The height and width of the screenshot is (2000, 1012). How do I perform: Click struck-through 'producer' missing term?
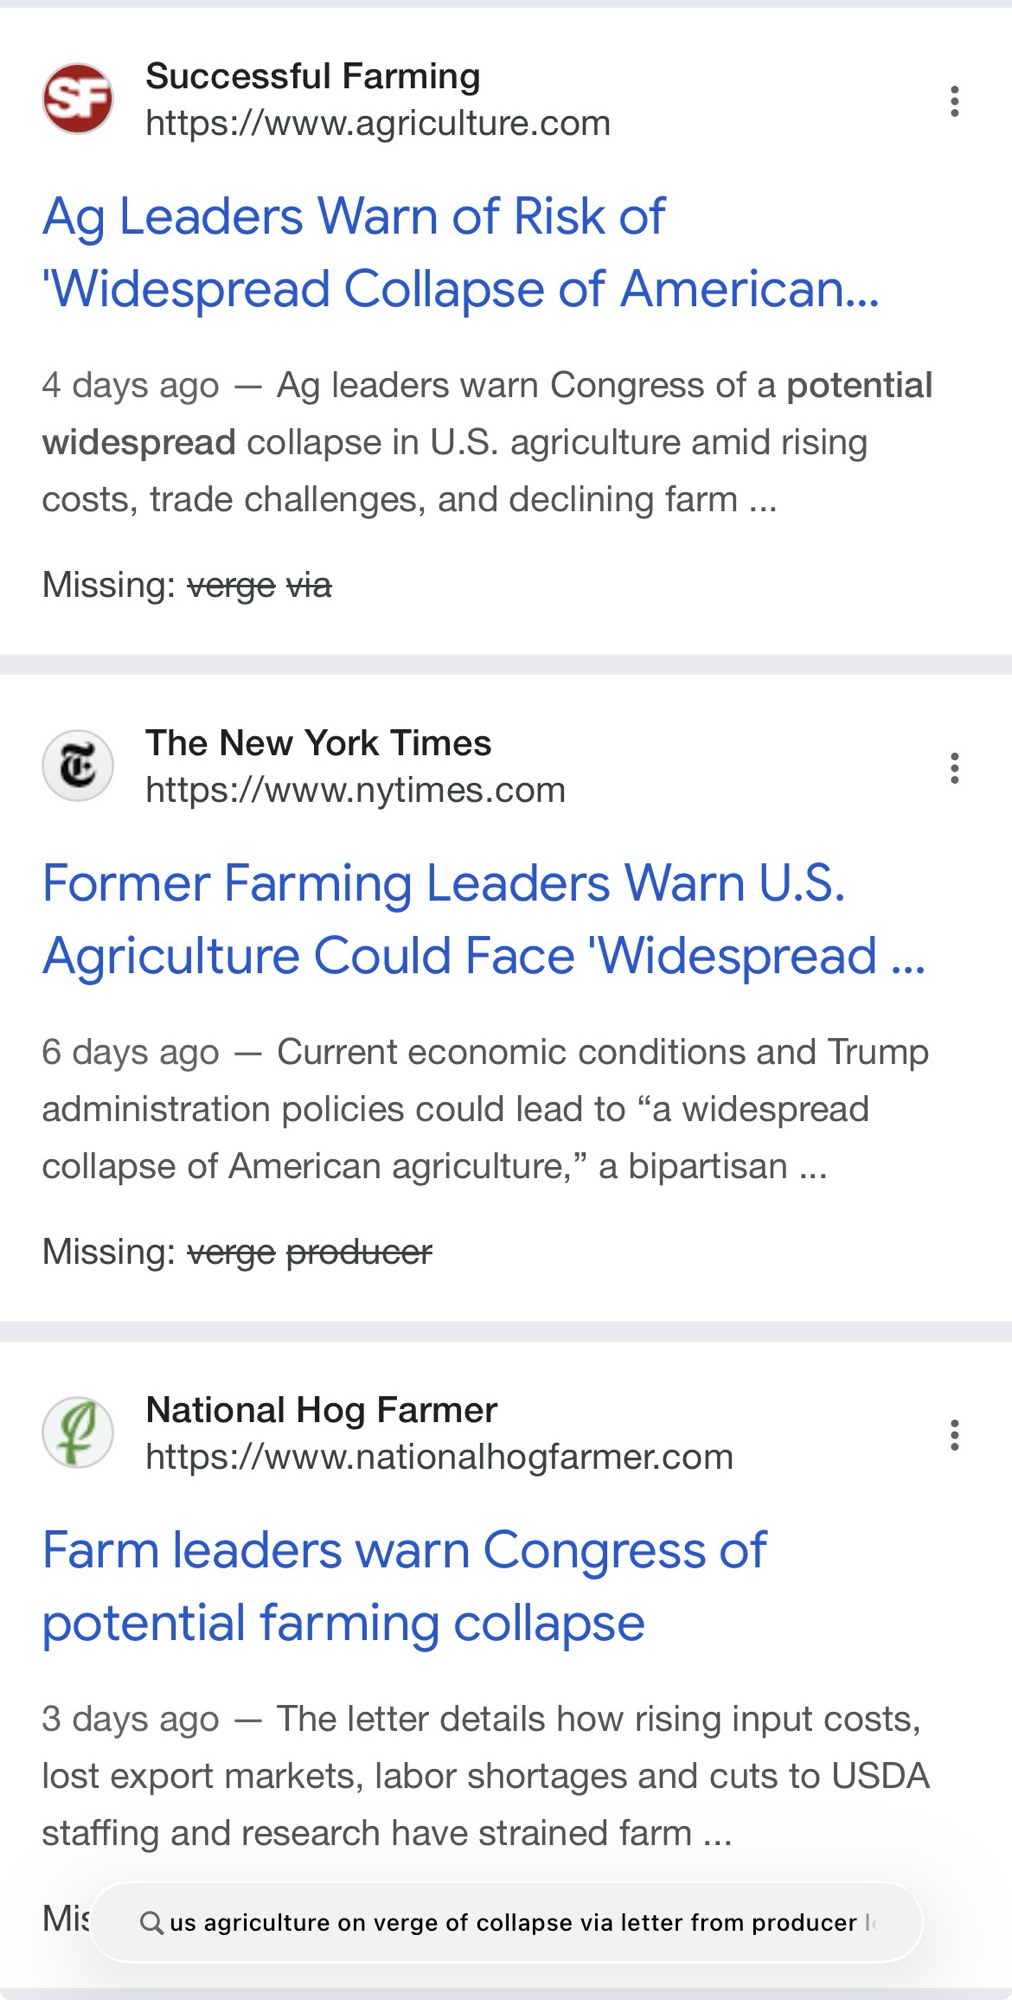point(359,1252)
